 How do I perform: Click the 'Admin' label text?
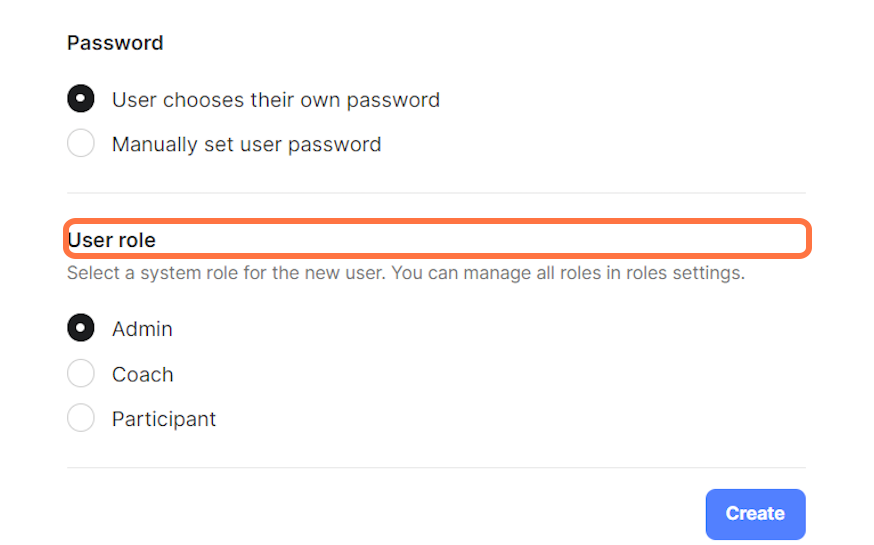coord(142,329)
